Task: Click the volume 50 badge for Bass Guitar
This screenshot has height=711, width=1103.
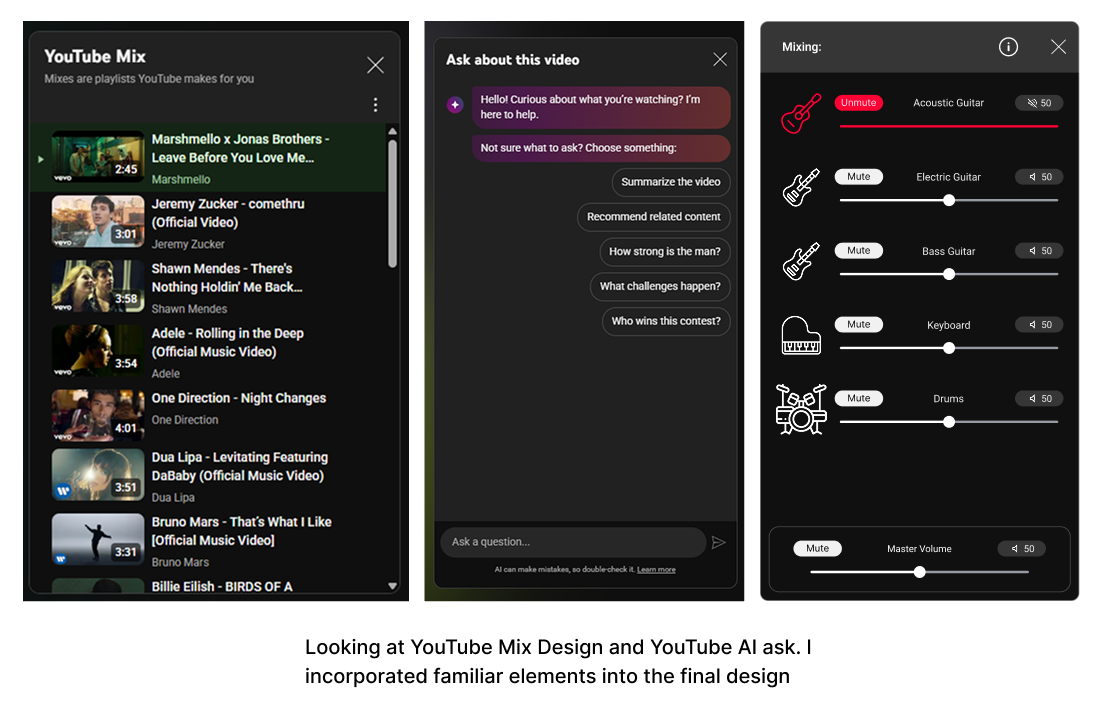Action: tap(1039, 251)
